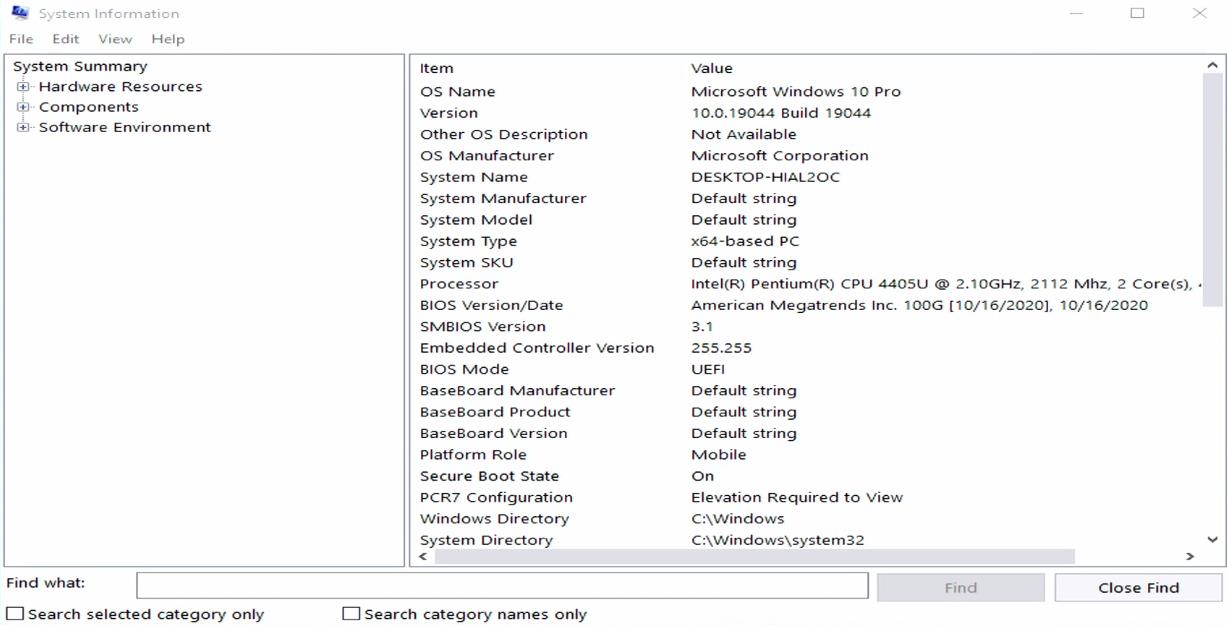Click the Find what input field

[x=502, y=586]
